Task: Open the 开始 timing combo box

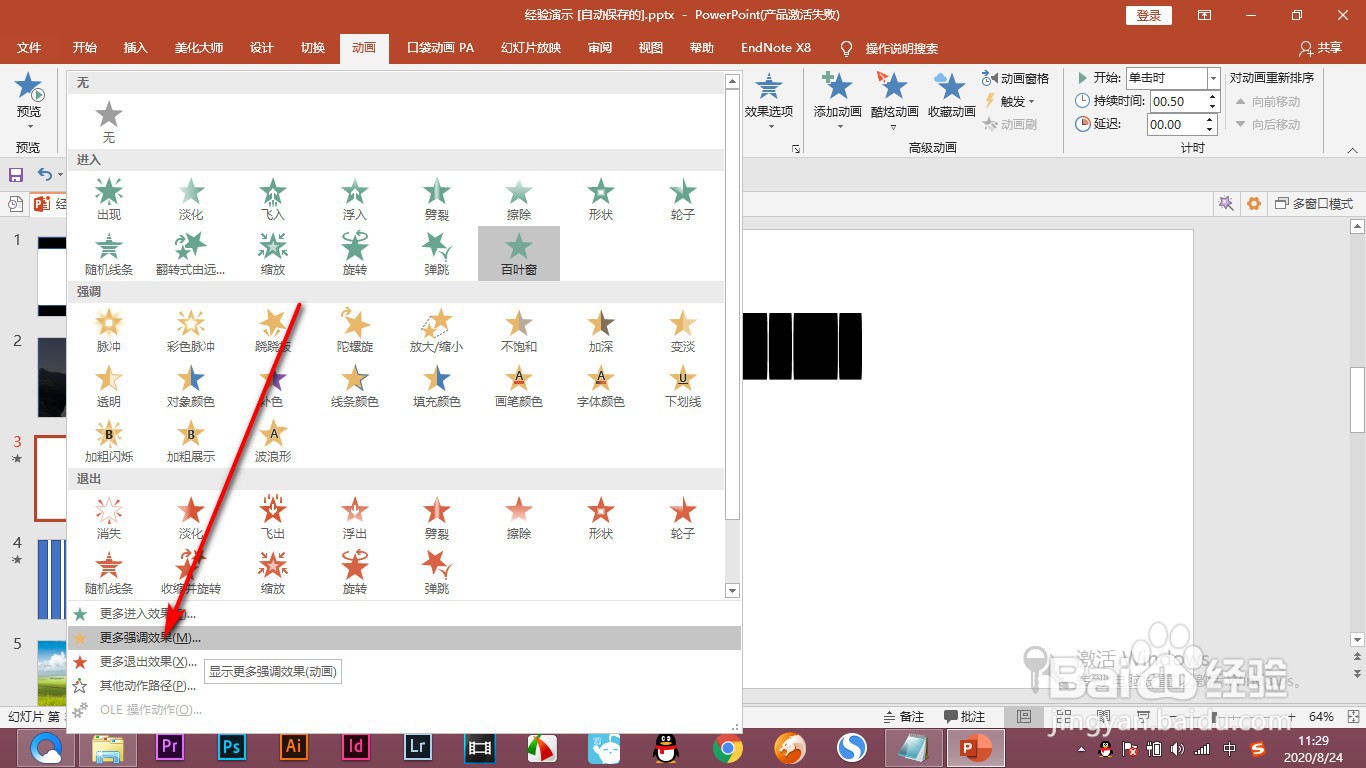Action: click(1173, 78)
